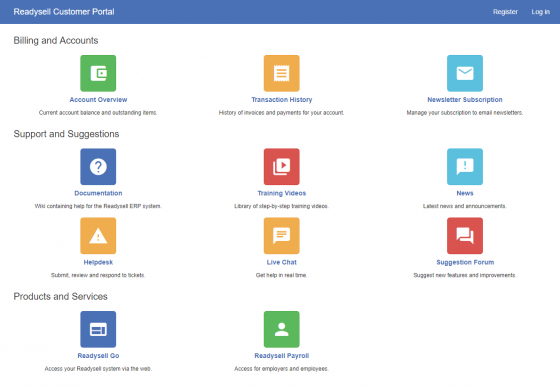Select the Training Videos link label
This screenshot has width=560, height=389.
click(x=282, y=193)
